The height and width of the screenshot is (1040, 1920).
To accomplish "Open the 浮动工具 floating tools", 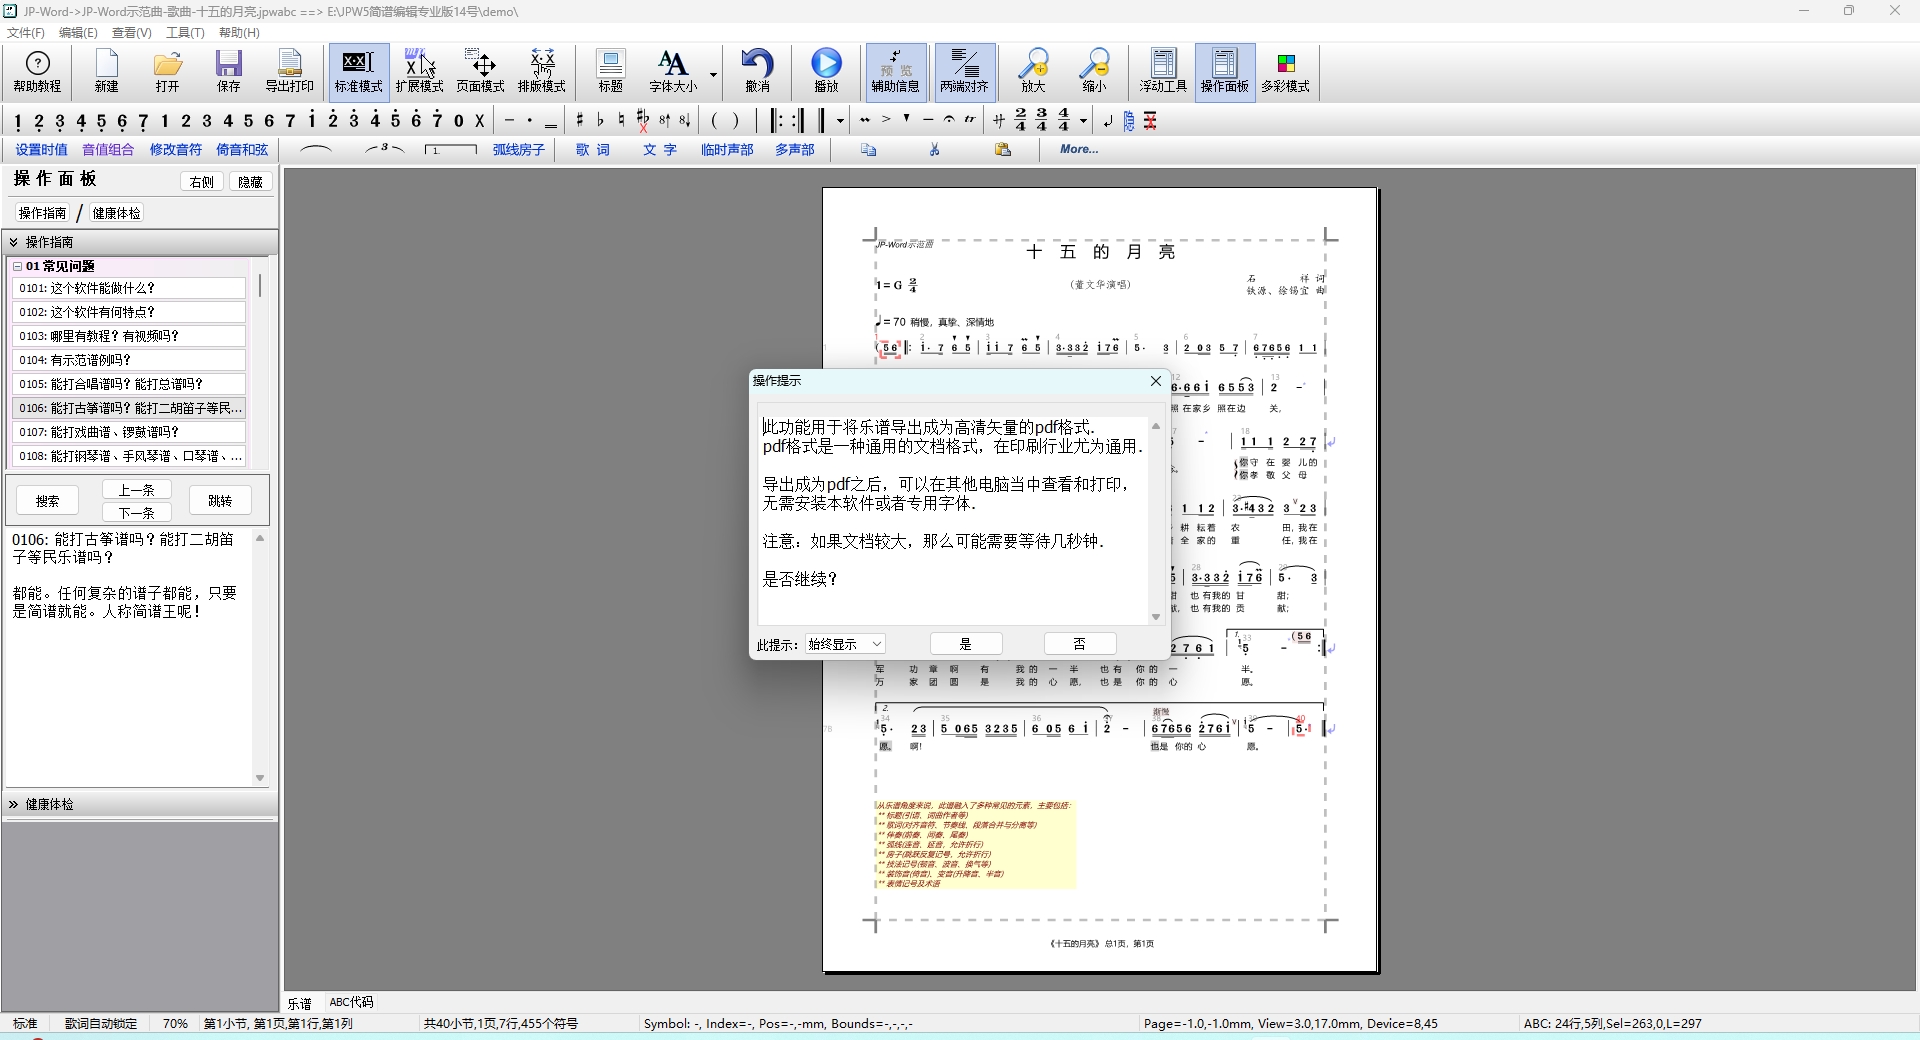I will tap(1164, 71).
